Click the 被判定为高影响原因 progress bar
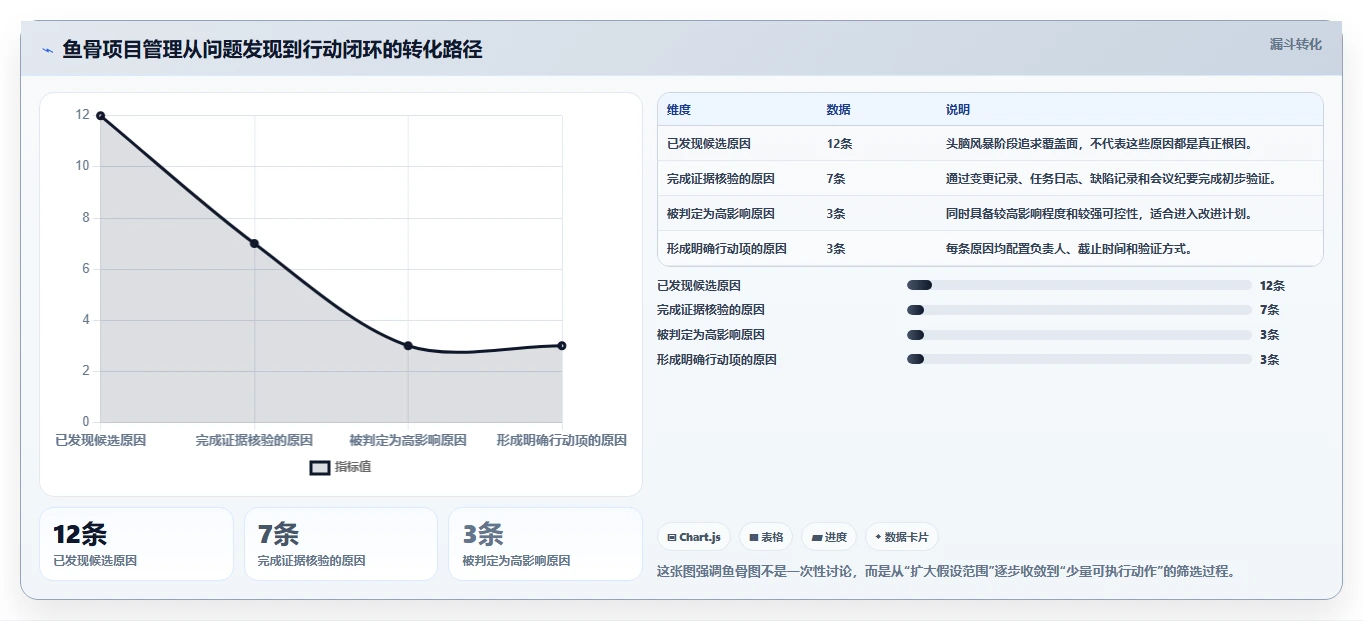Viewport: 1363px width, 621px height. tap(1079, 335)
